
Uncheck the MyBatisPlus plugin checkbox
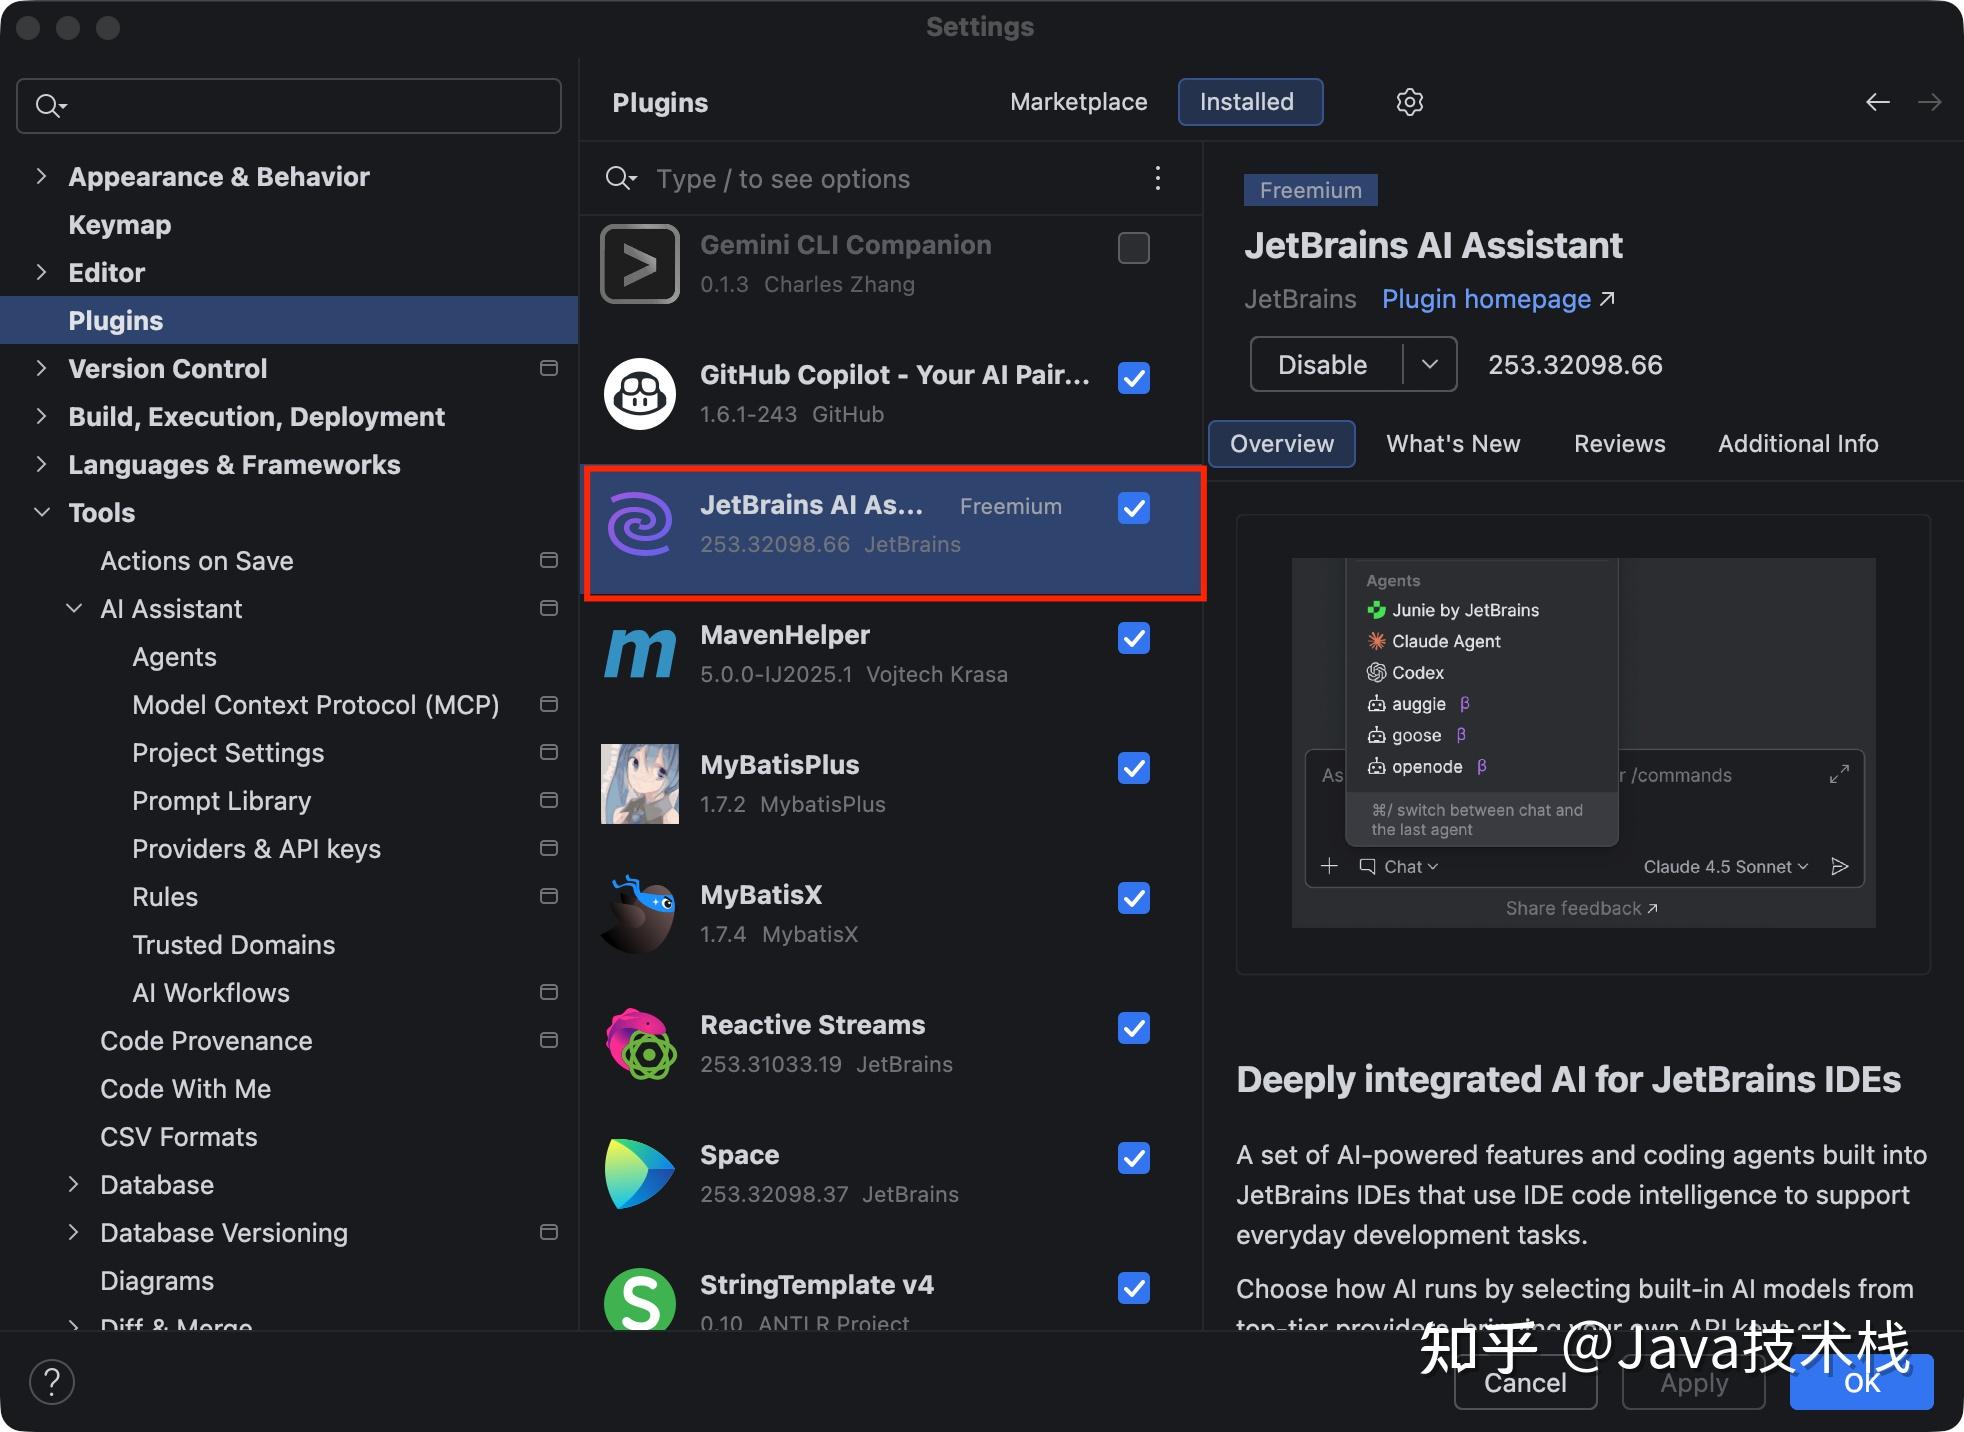pyautogui.click(x=1133, y=768)
